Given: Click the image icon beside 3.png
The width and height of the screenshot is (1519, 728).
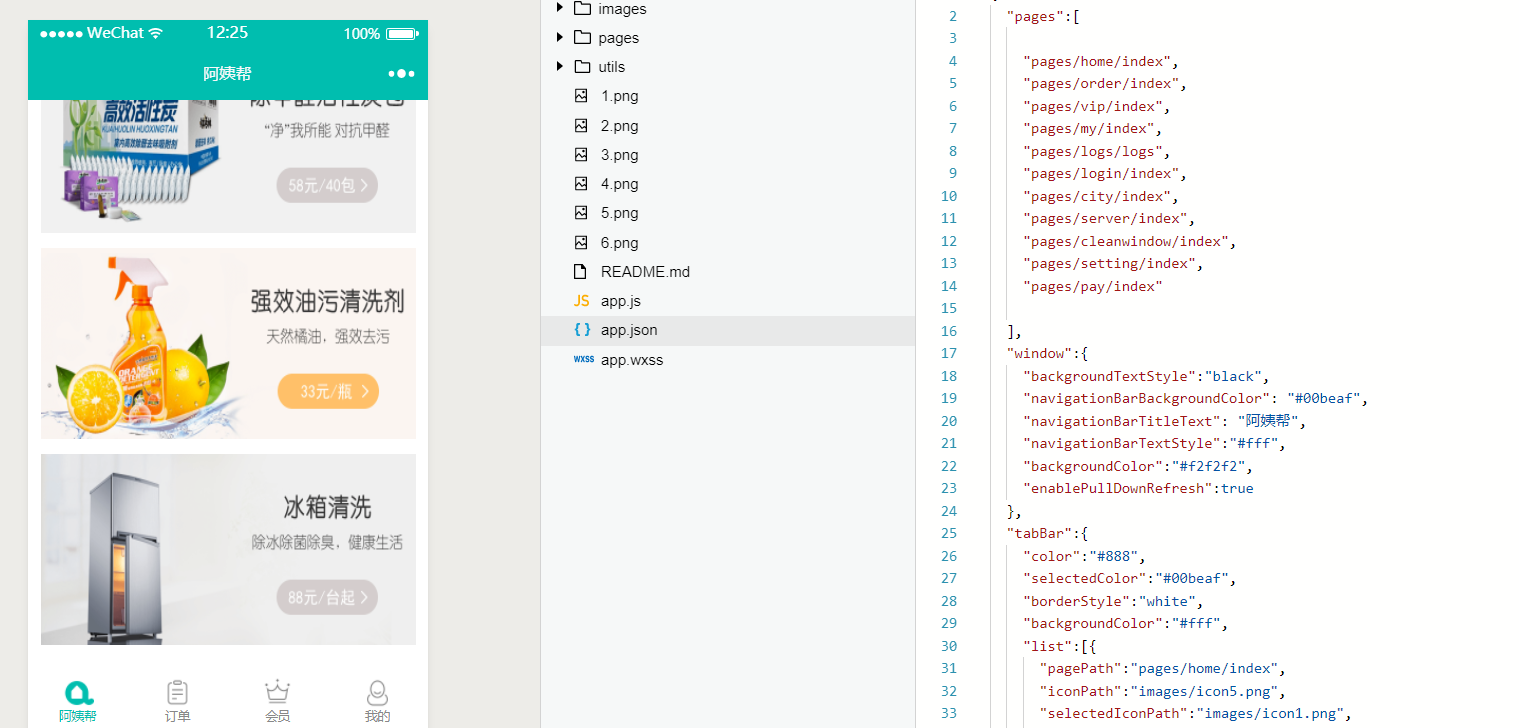Looking at the screenshot, I should [581, 155].
